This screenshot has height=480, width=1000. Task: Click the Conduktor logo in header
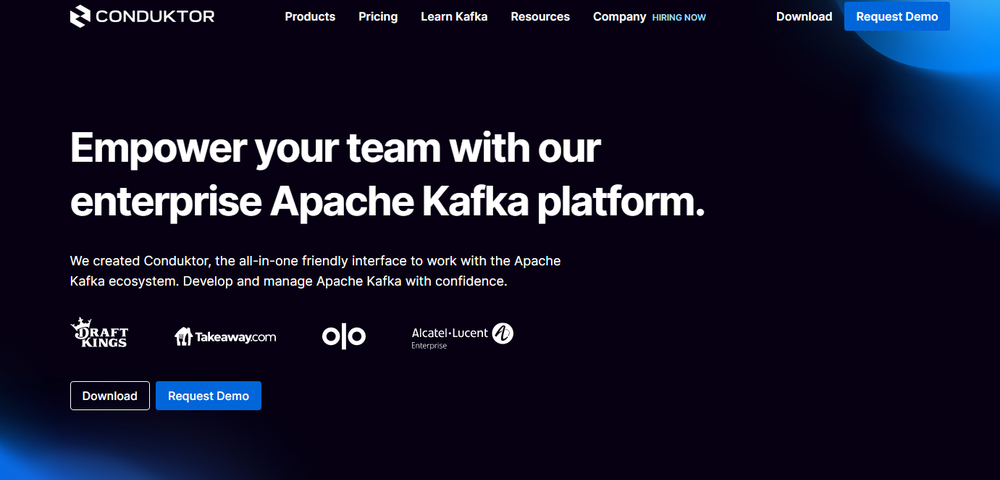[x=142, y=17]
